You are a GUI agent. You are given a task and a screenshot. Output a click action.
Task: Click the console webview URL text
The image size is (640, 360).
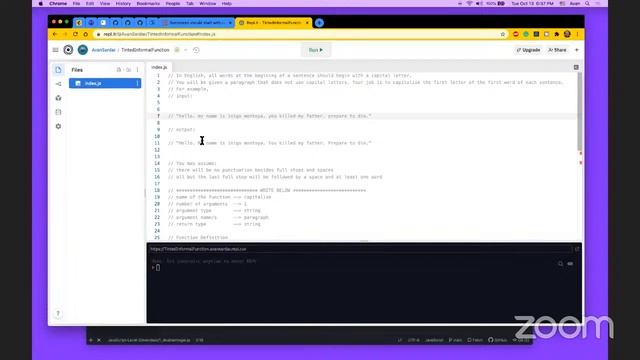(198, 249)
